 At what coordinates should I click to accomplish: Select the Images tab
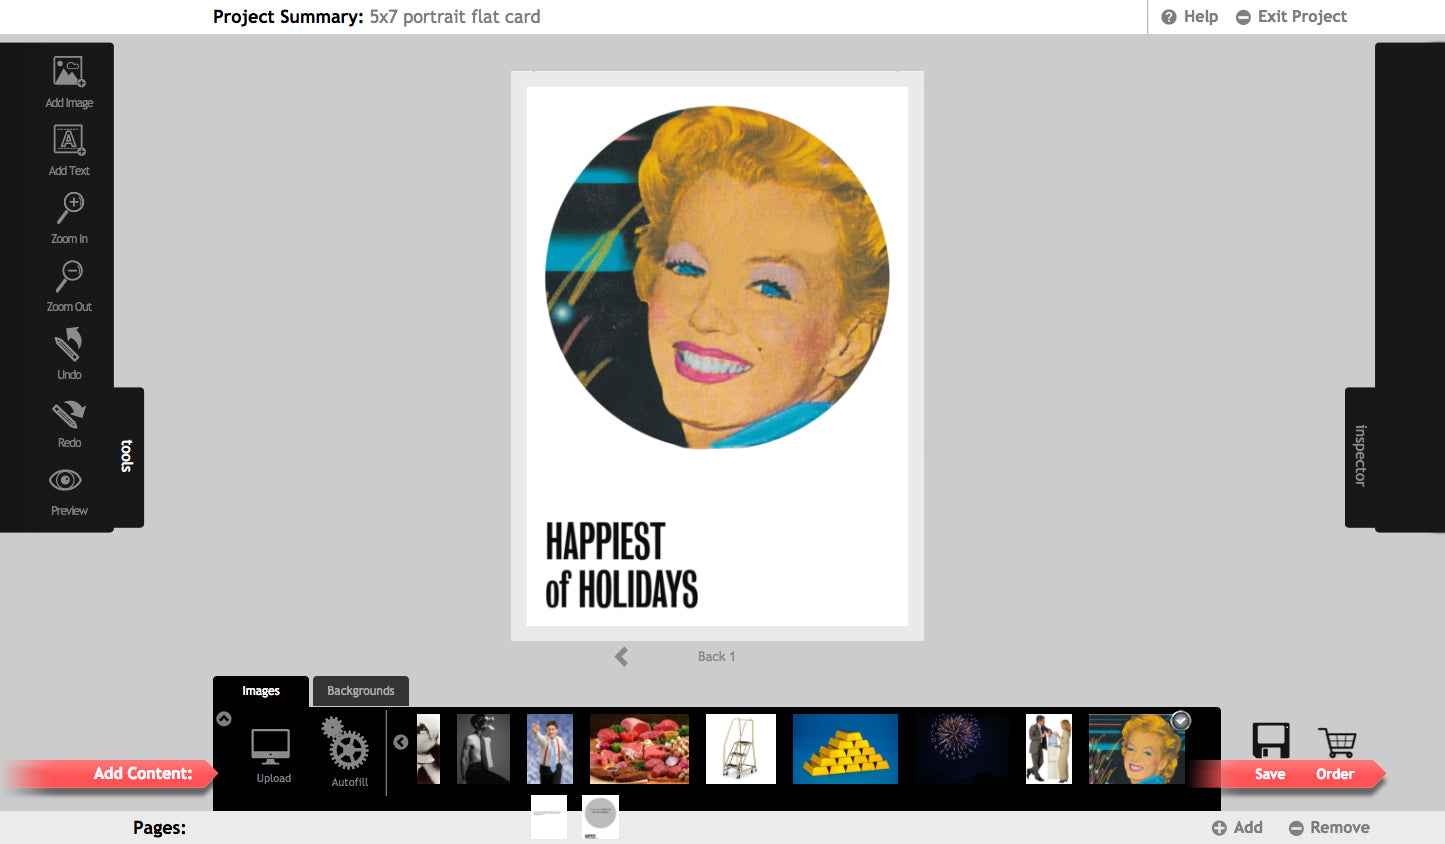point(261,691)
